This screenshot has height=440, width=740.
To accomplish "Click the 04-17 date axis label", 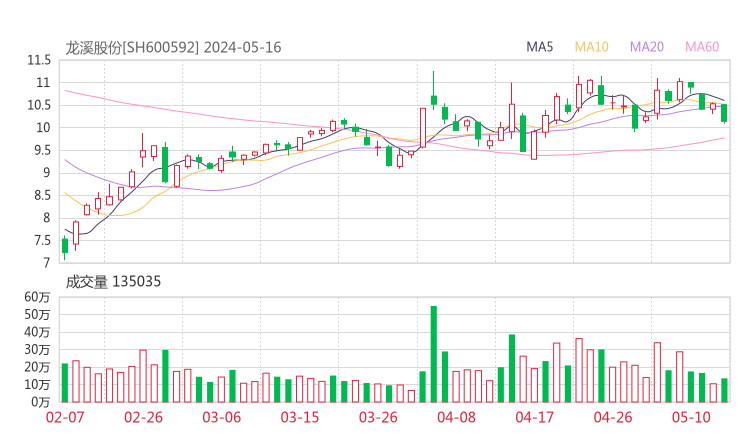I will pos(535,417).
